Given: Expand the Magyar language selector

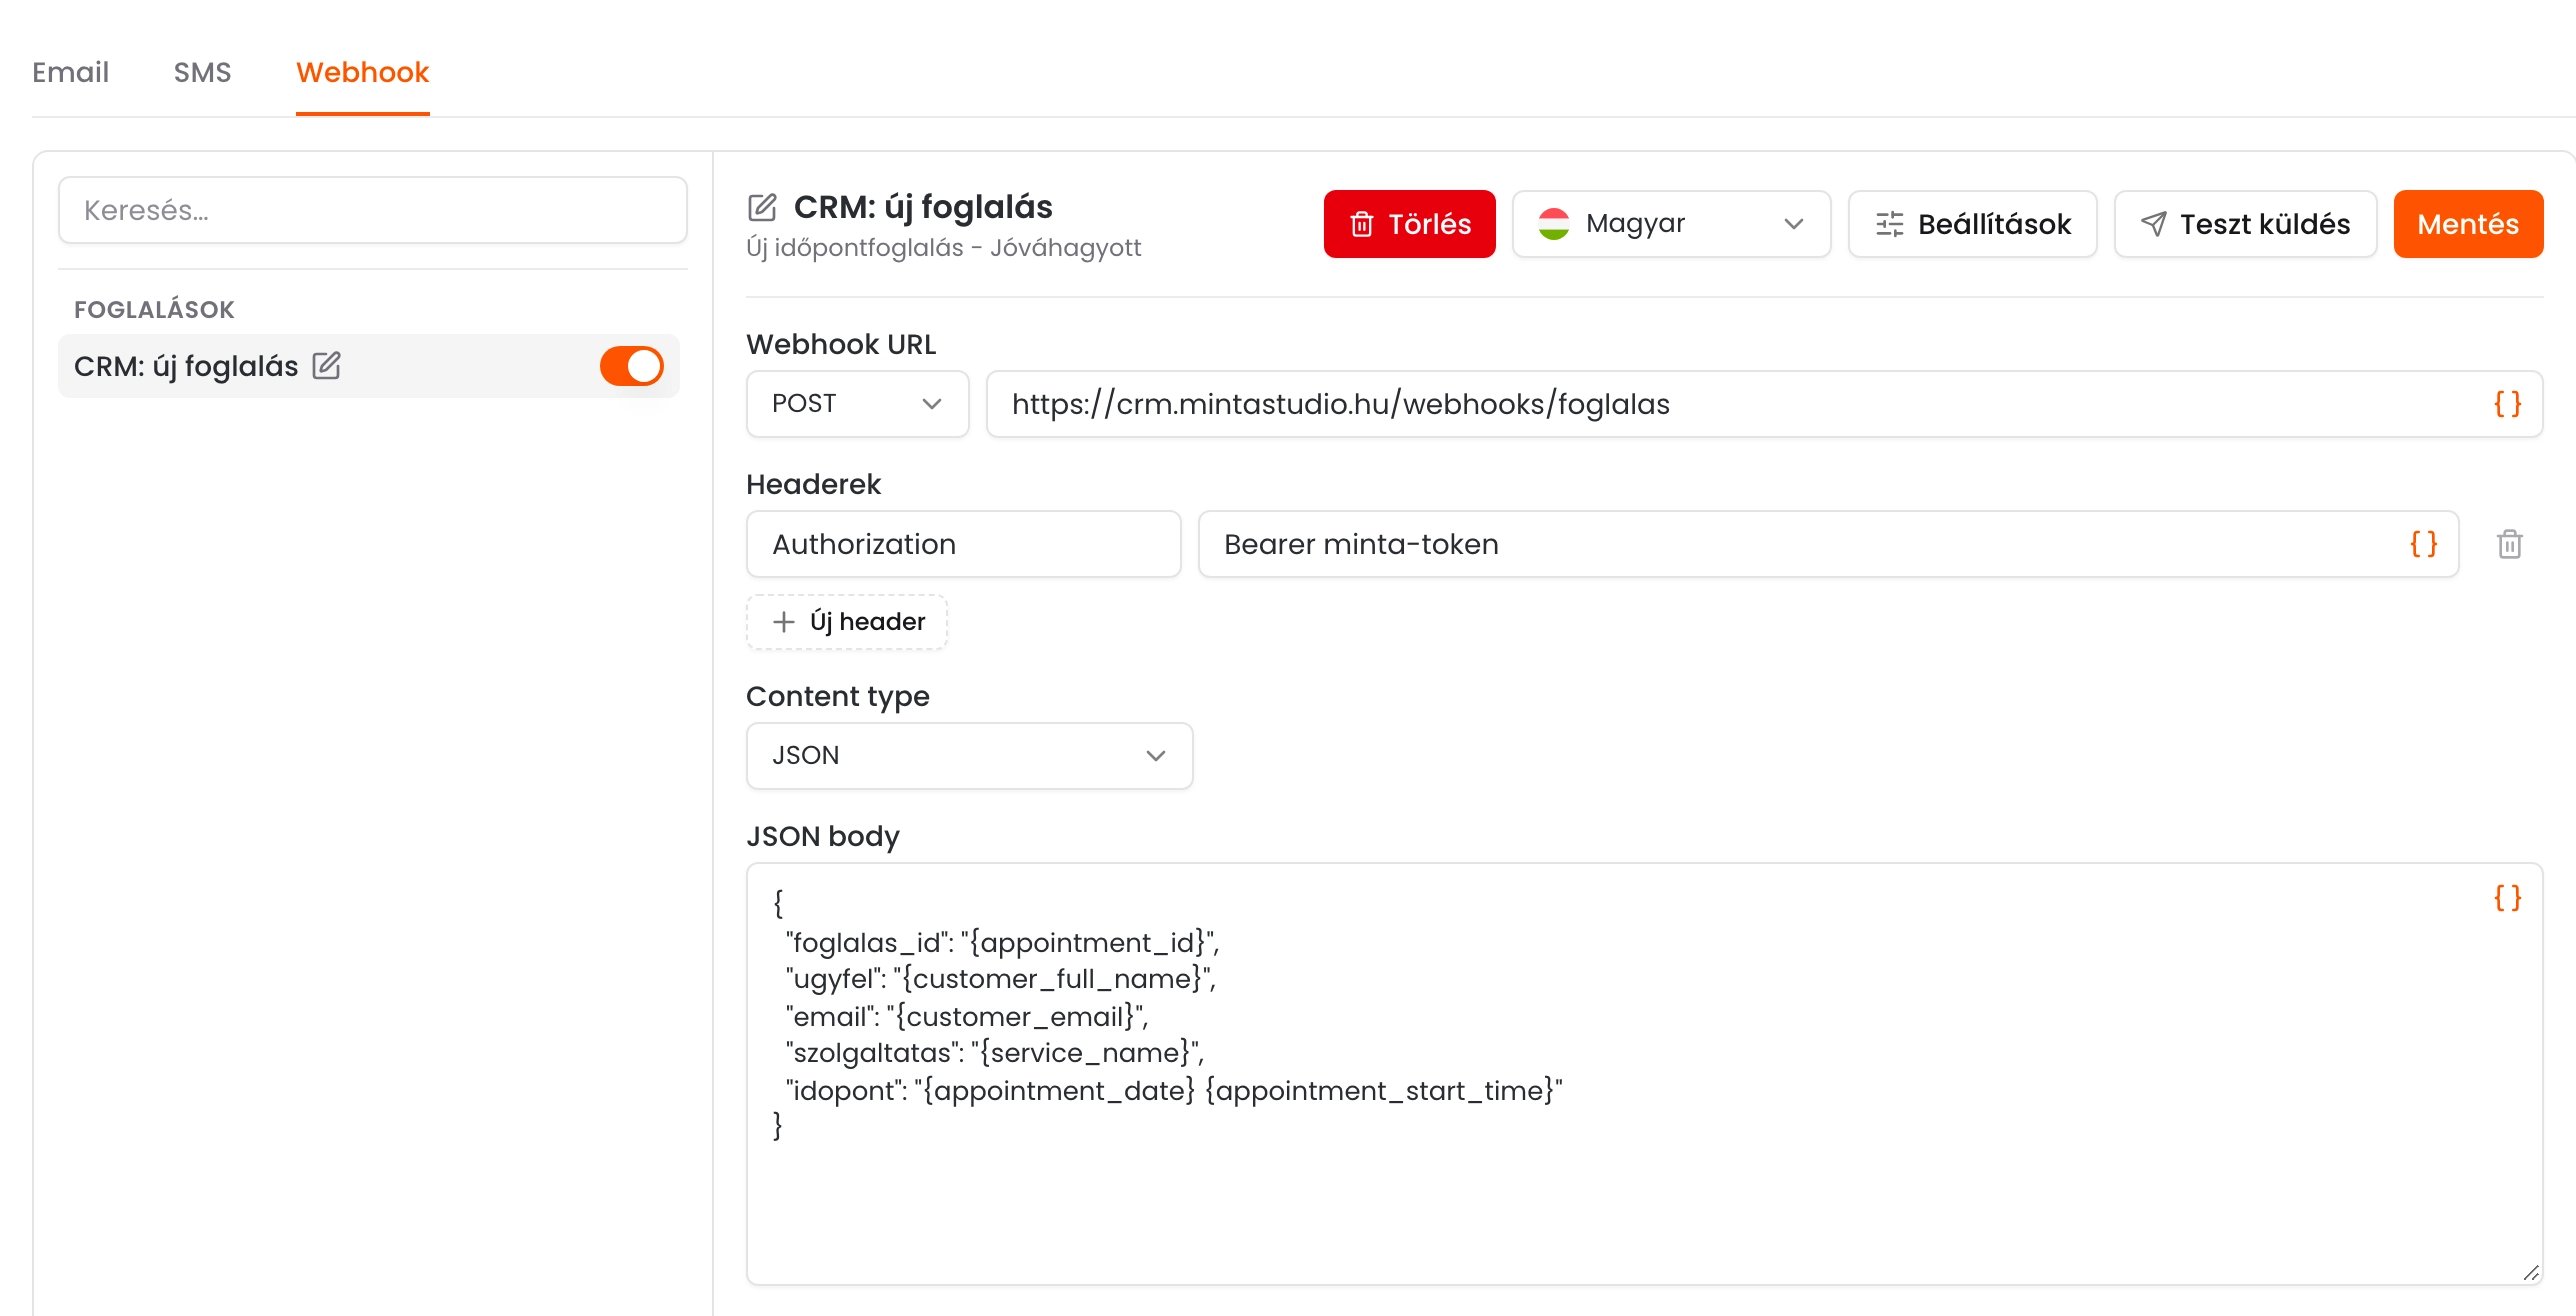Looking at the screenshot, I should (1671, 224).
